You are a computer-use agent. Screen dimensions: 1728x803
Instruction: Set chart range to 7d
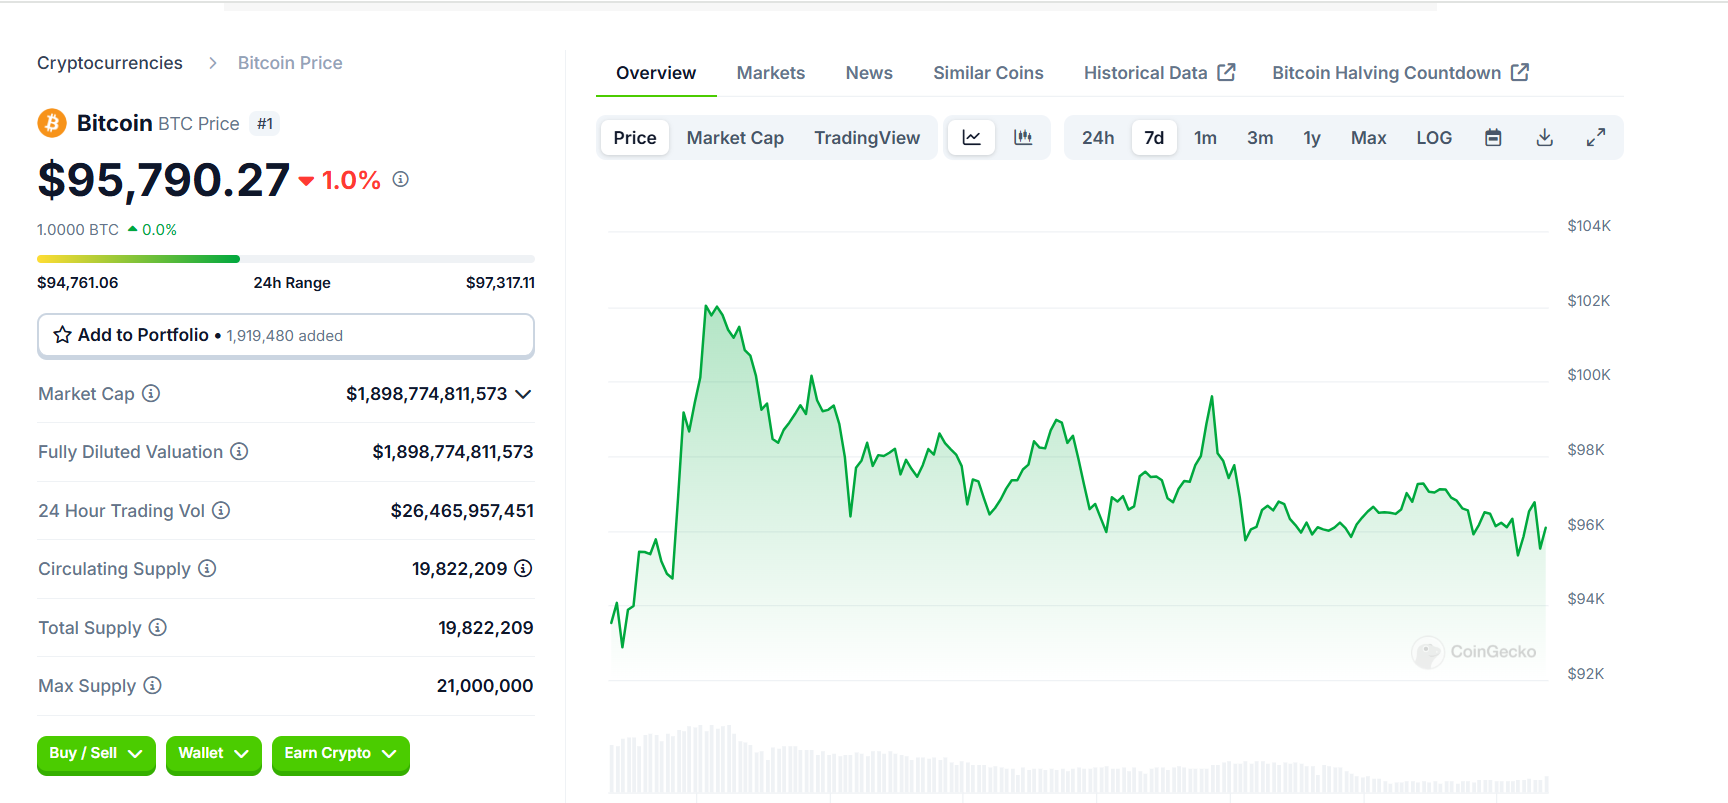pyautogui.click(x=1154, y=138)
